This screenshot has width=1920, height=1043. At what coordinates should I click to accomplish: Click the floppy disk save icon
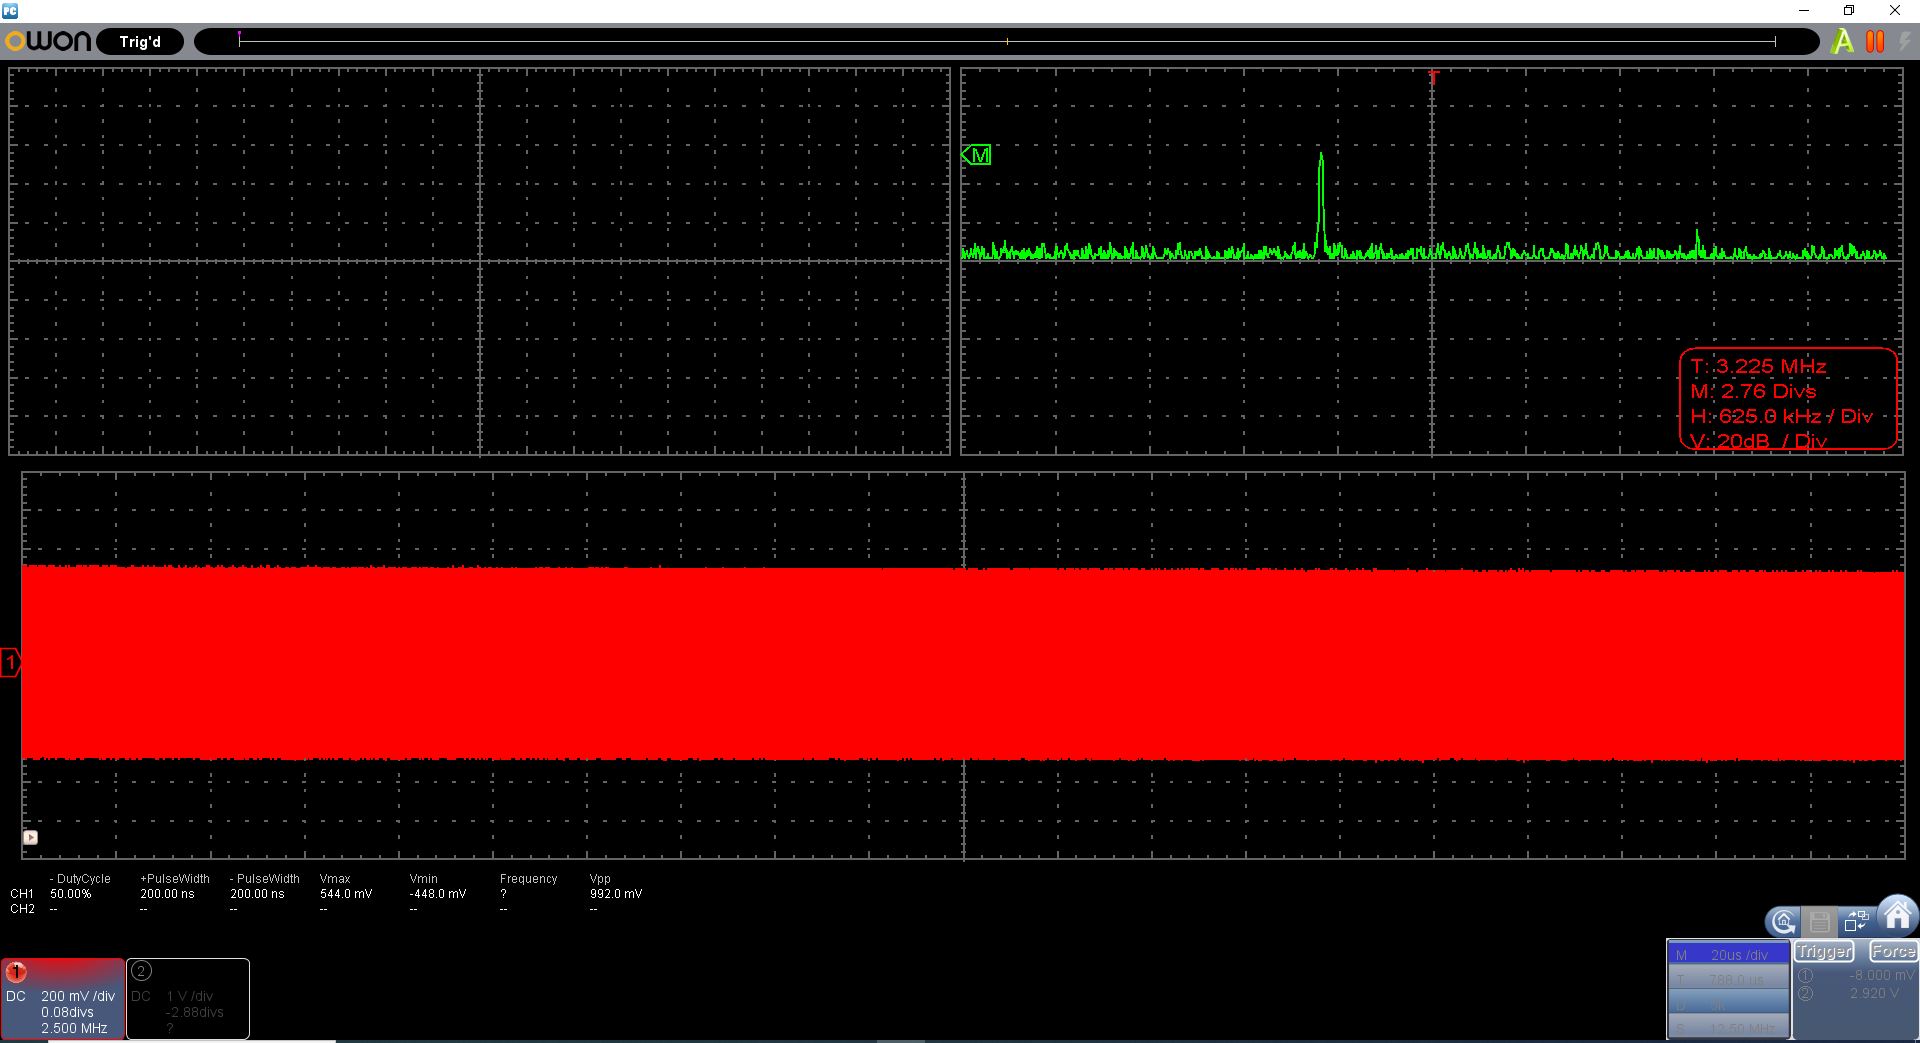click(1820, 922)
